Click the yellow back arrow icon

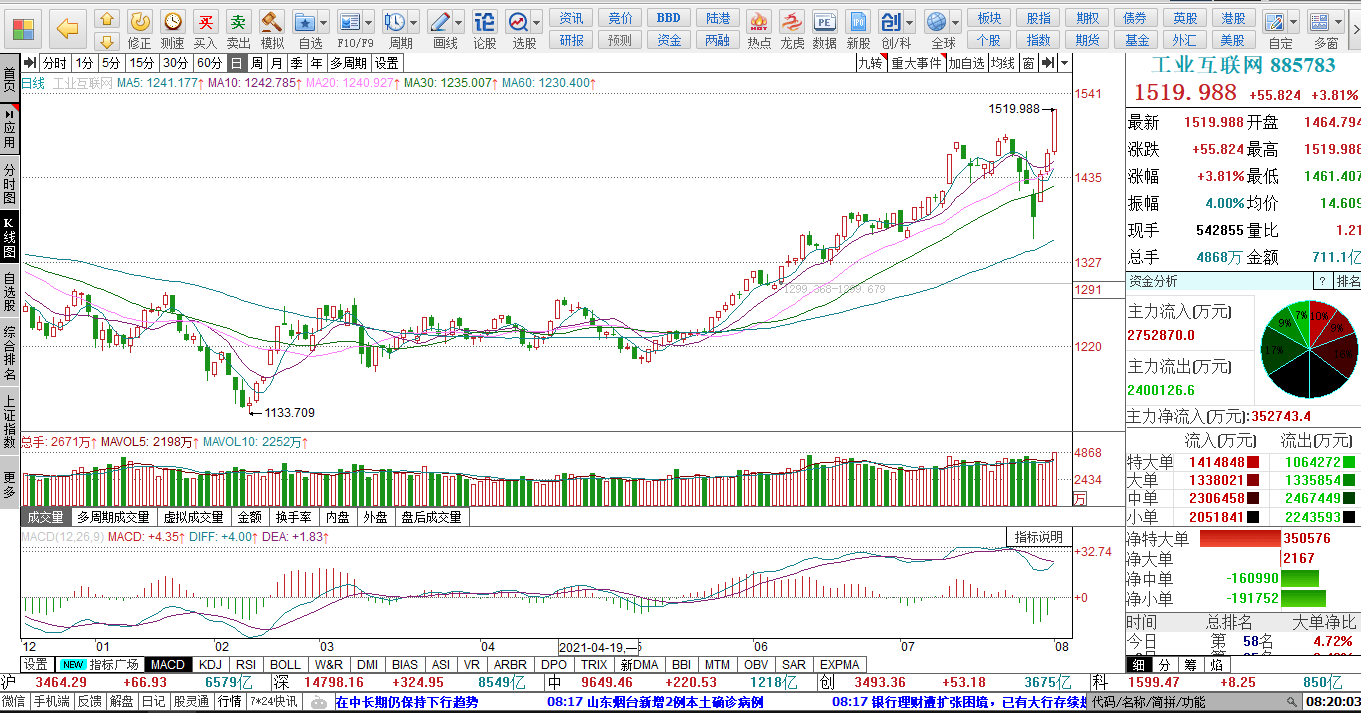pos(68,27)
